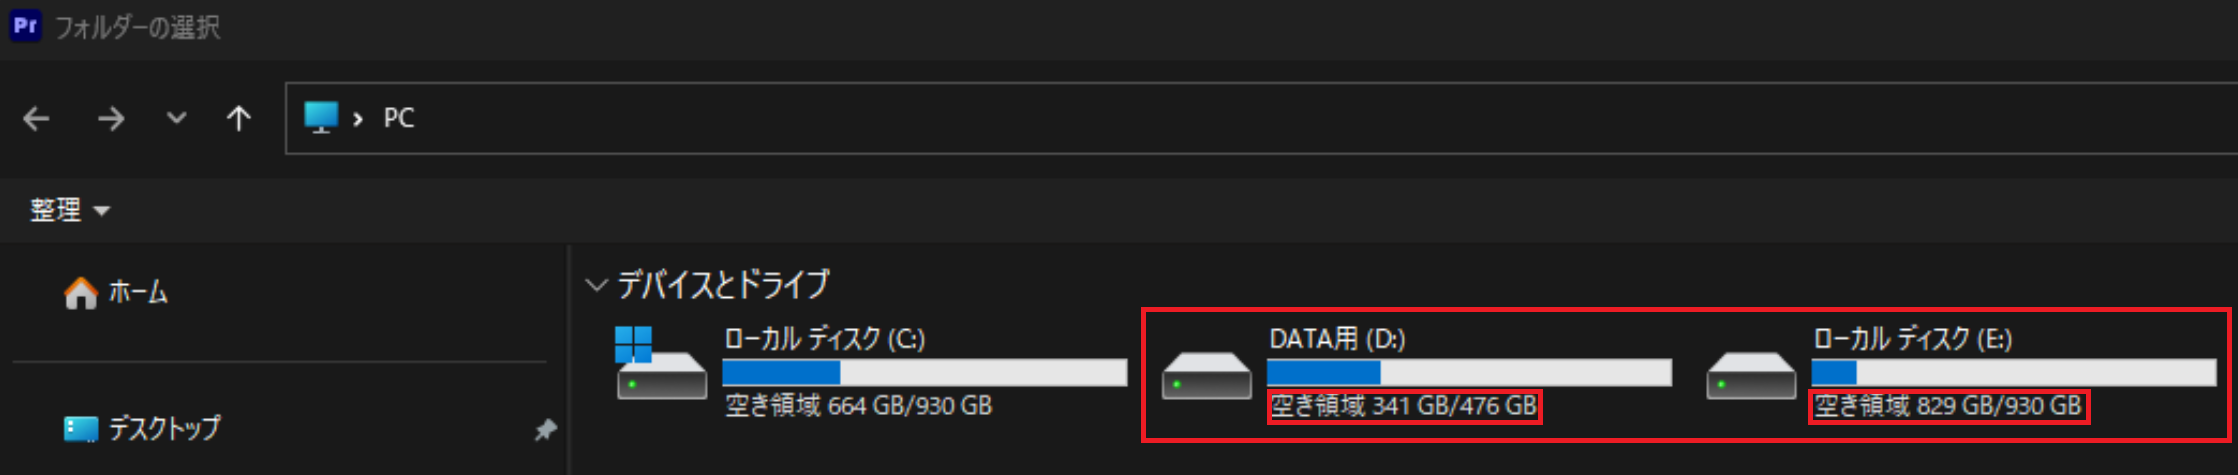Screen dimensions: 2238x475
Task: Select the ホーム item in sidebar
Action: coord(137,292)
